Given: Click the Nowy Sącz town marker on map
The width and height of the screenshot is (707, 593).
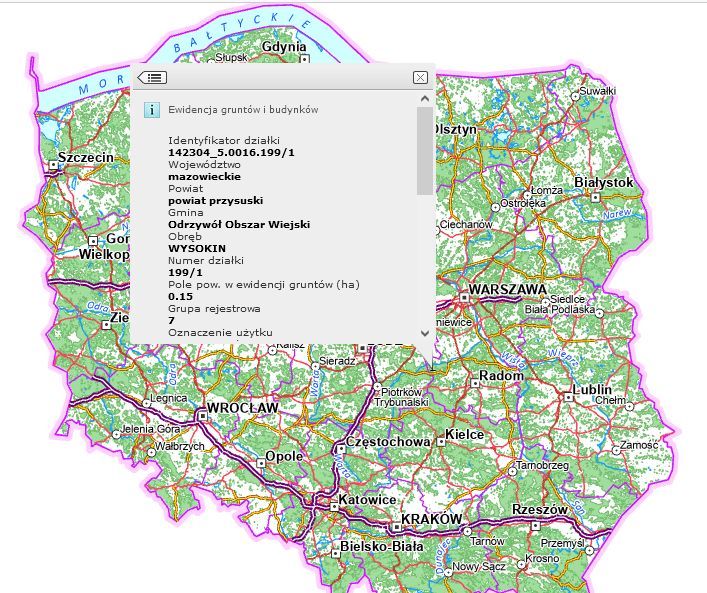Looking at the screenshot, I should [448, 572].
